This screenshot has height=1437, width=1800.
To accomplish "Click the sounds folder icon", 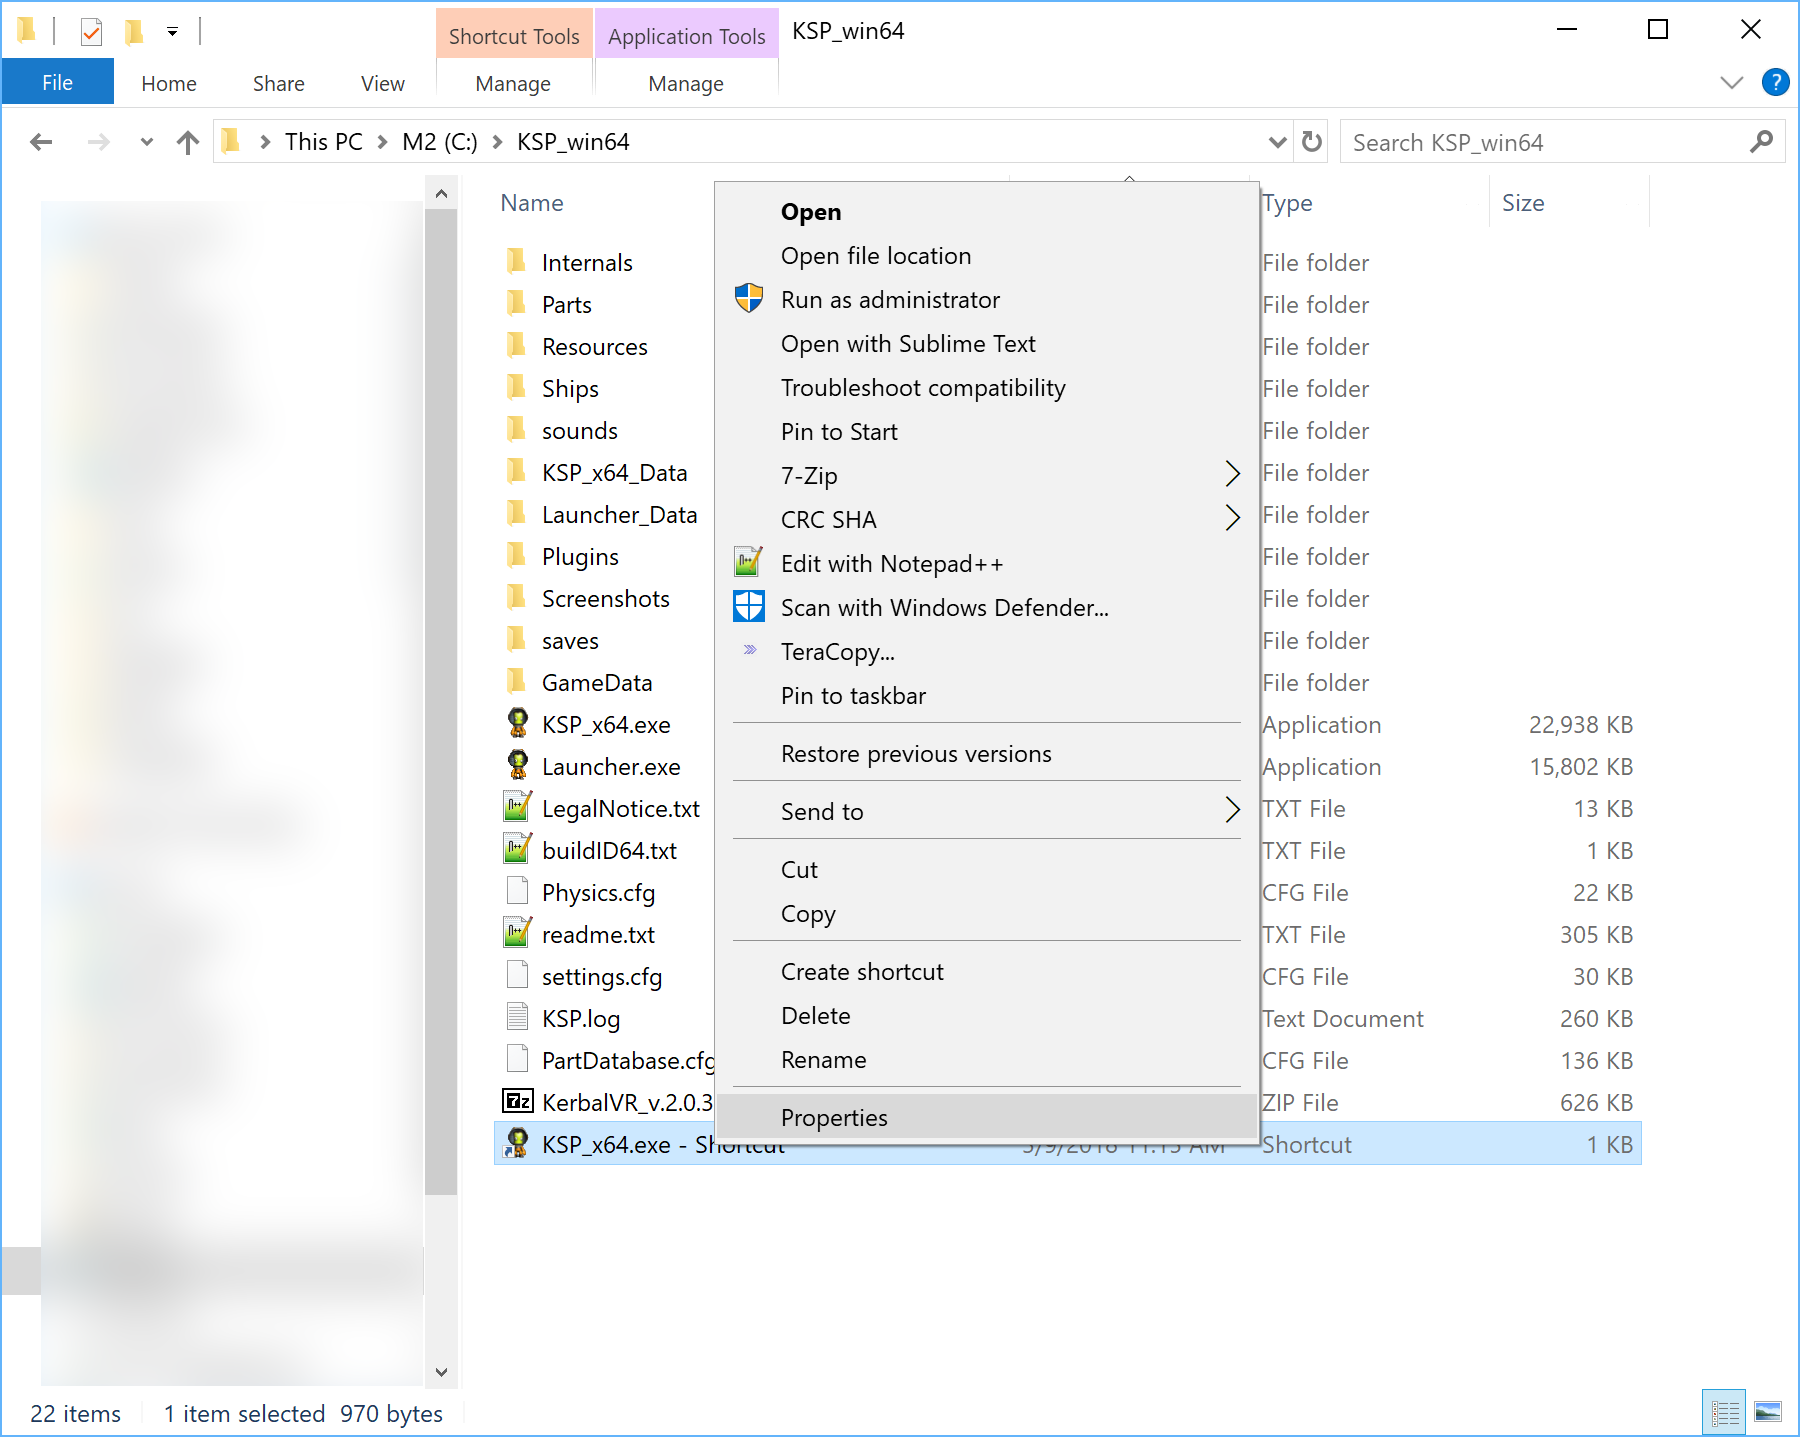I will [516, 430].
